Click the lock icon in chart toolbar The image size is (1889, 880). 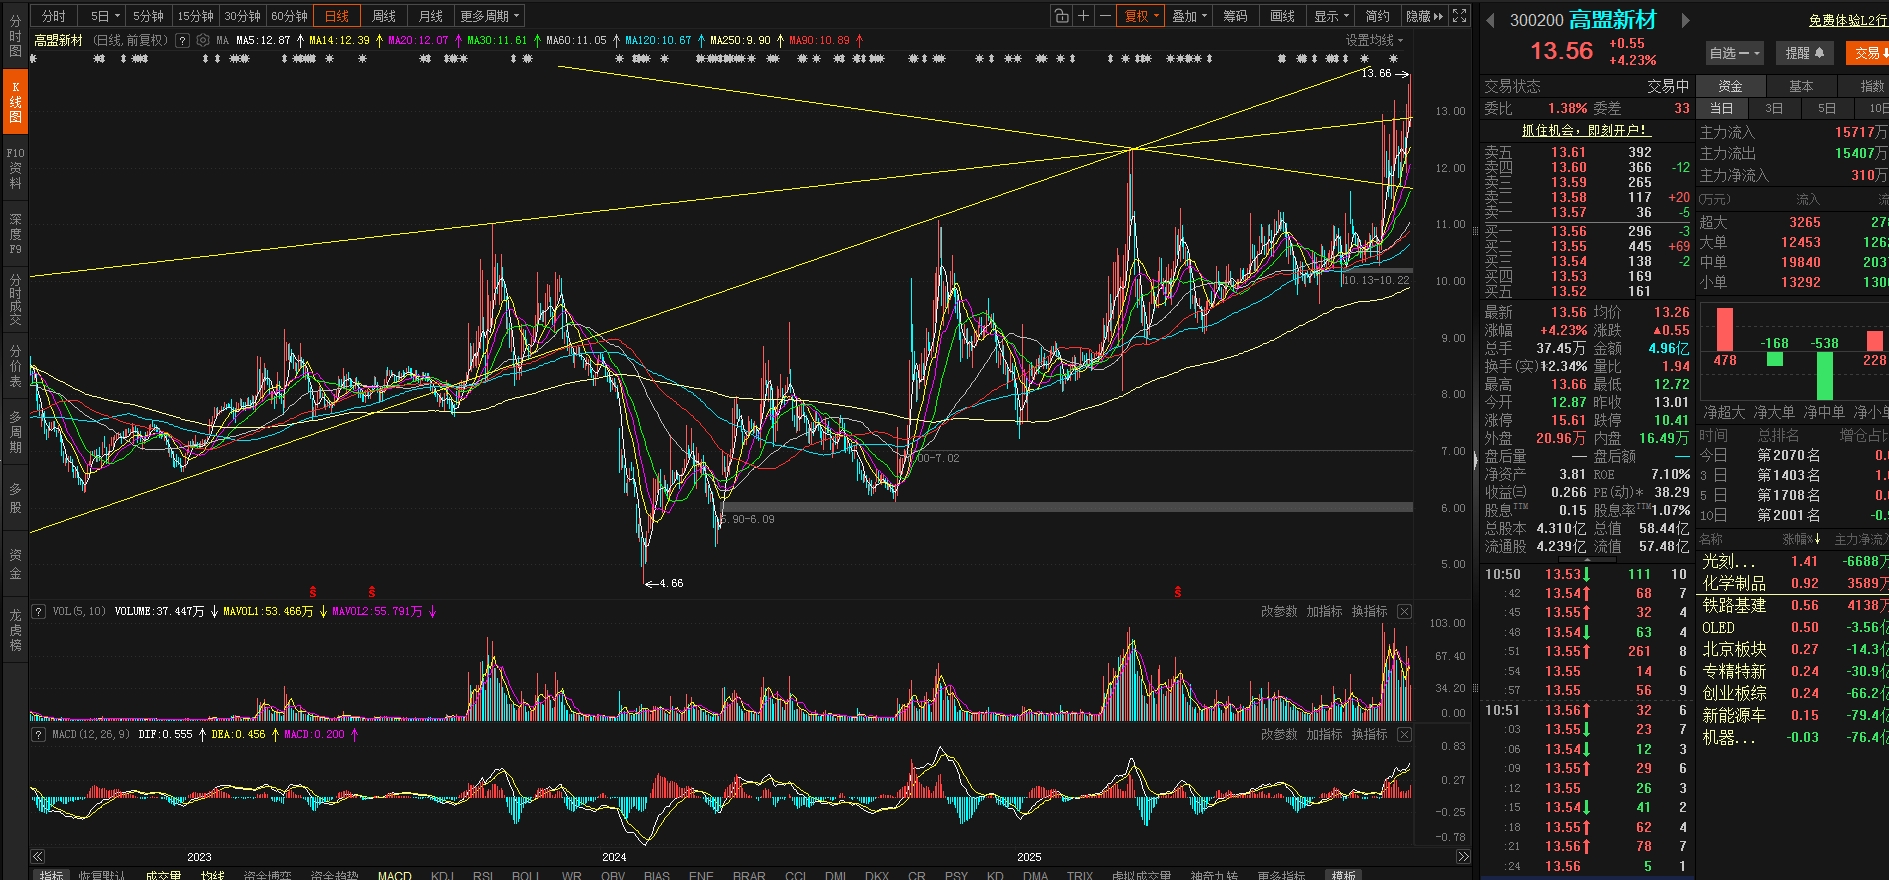pos(1061,16)
